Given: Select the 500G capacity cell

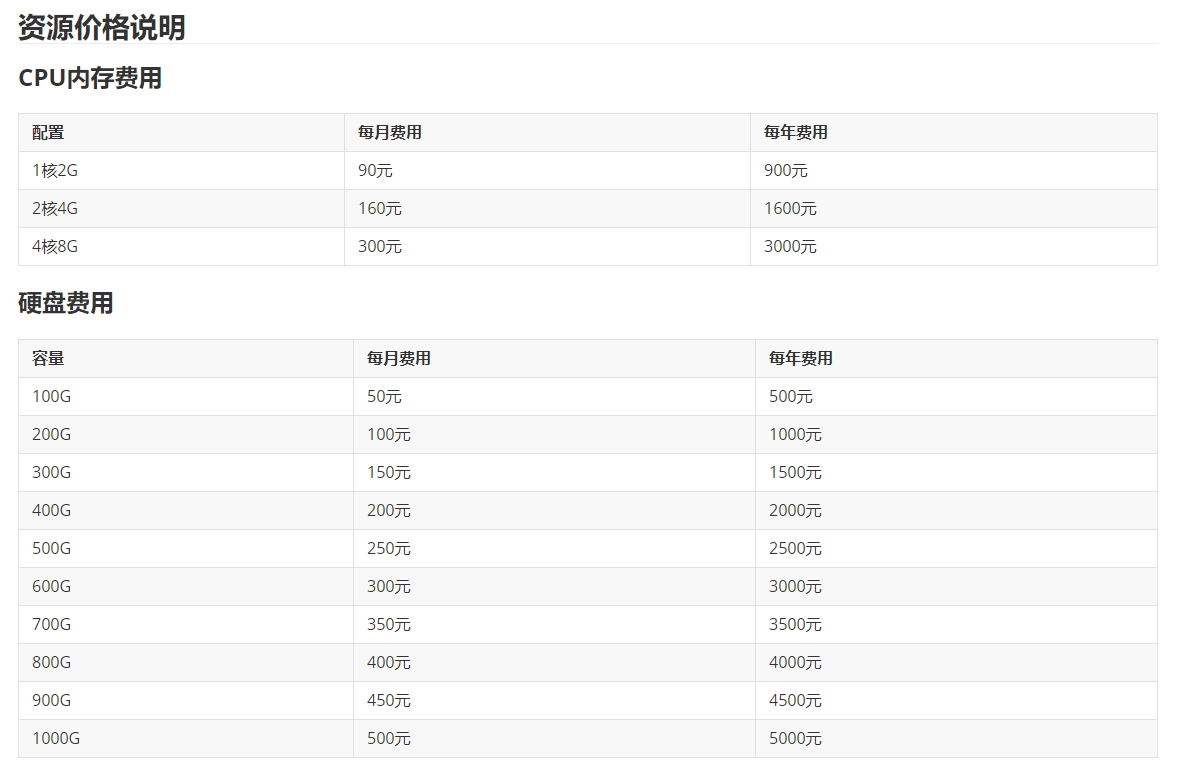Looking at the screenshot, I should (x=52, y=549).
